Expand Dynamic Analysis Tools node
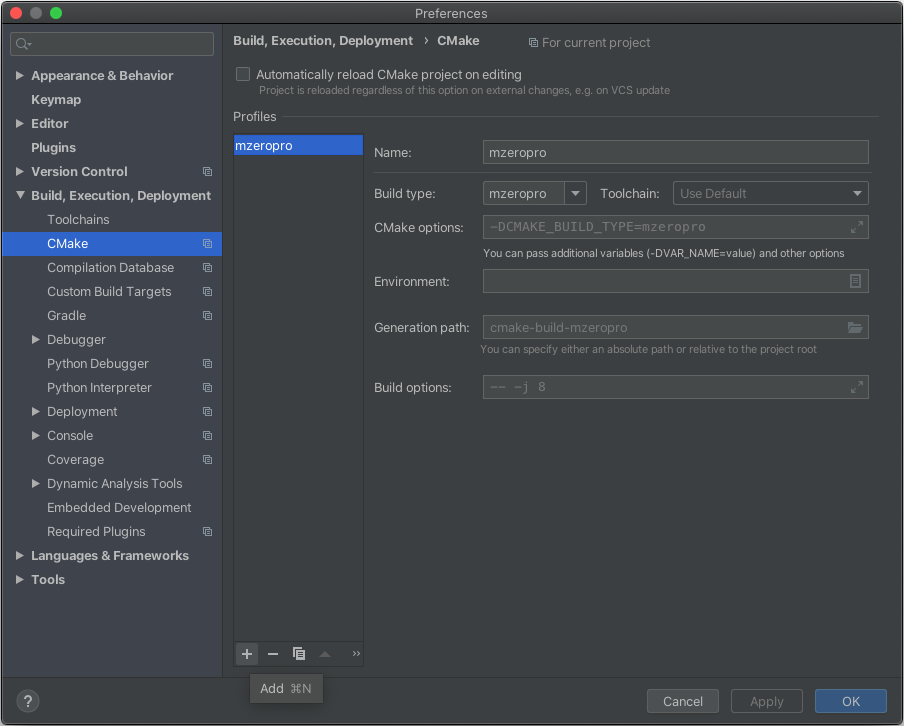The width and height of the screenshot is (904, 726). pos(36,484)
